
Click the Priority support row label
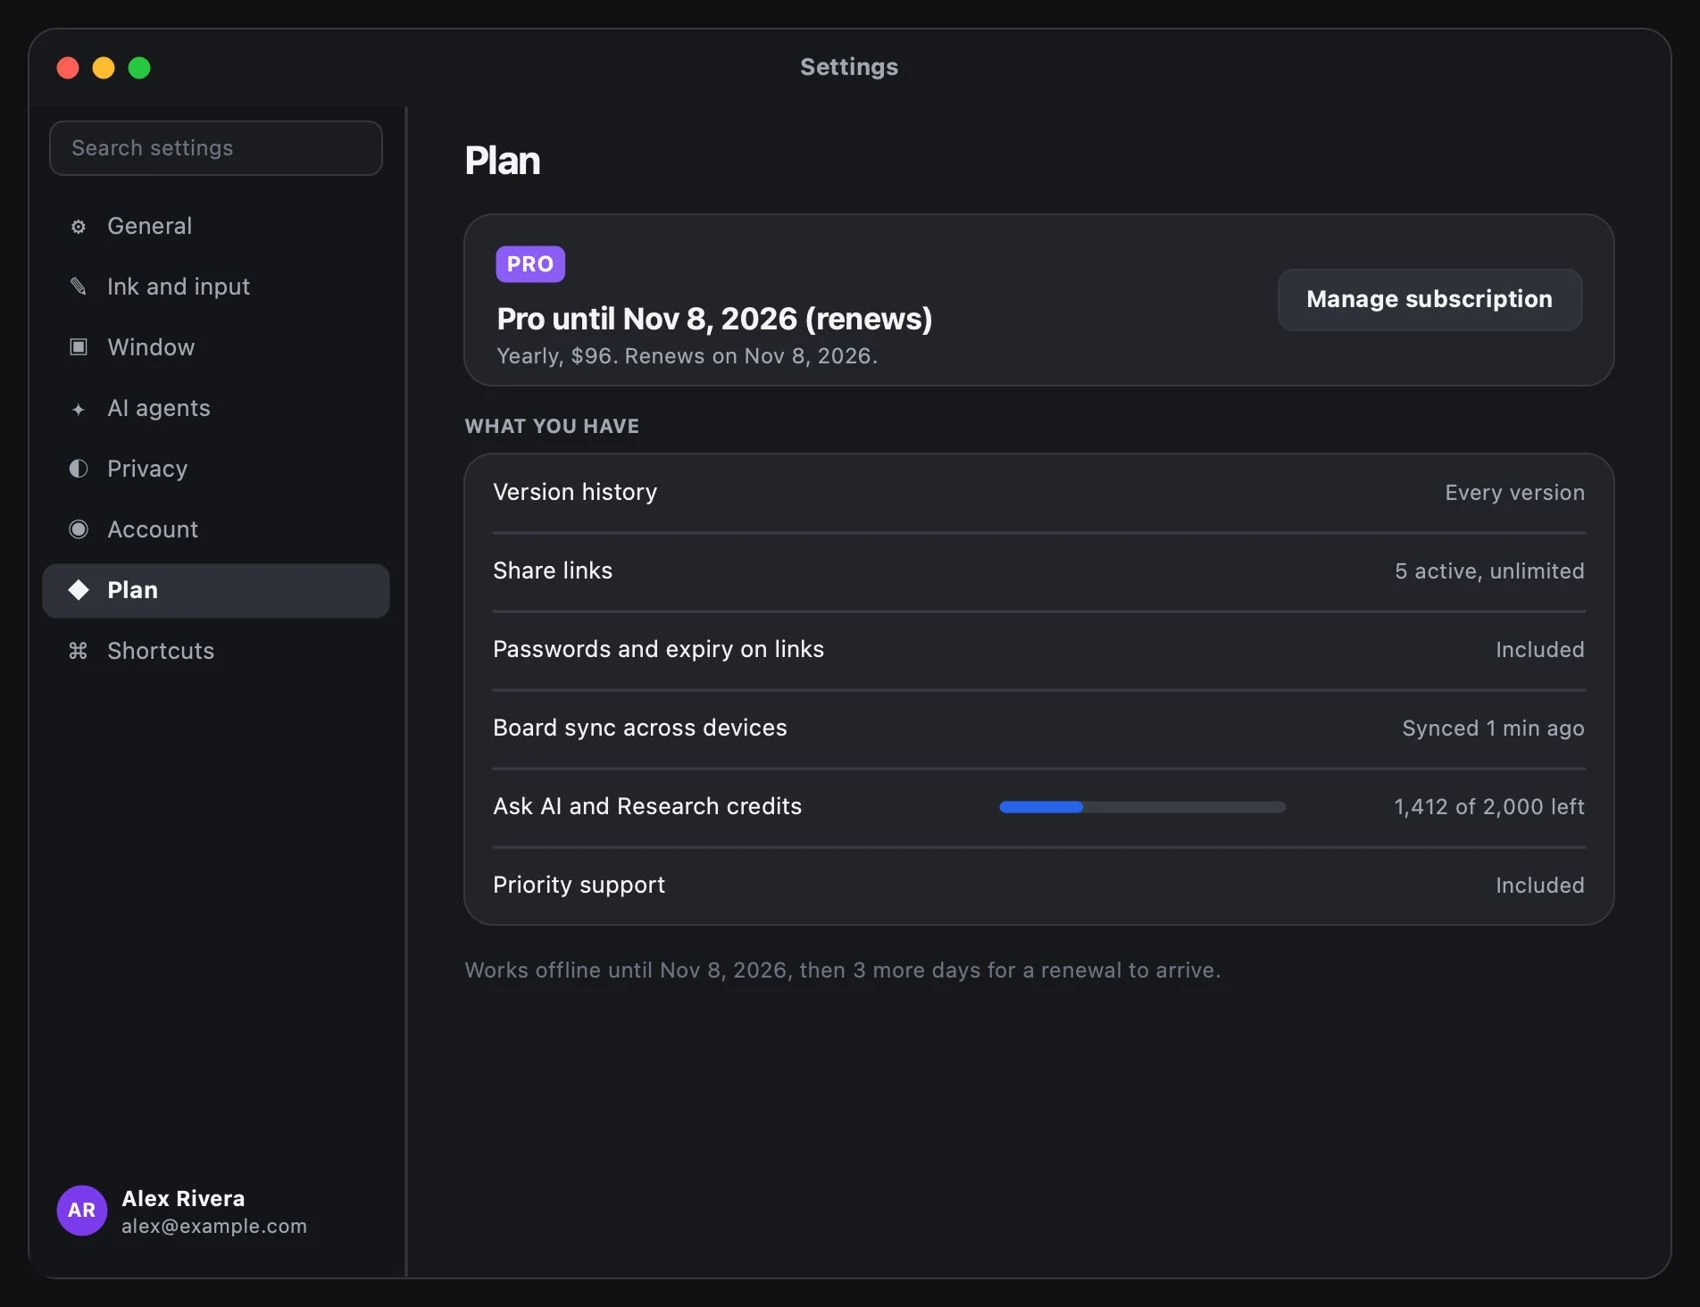tap(579, 885)
